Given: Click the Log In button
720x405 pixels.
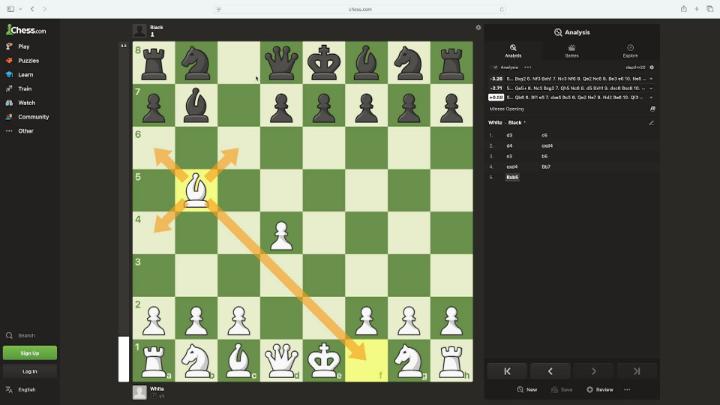Looking at the screenshot, I should coord(30,371).
